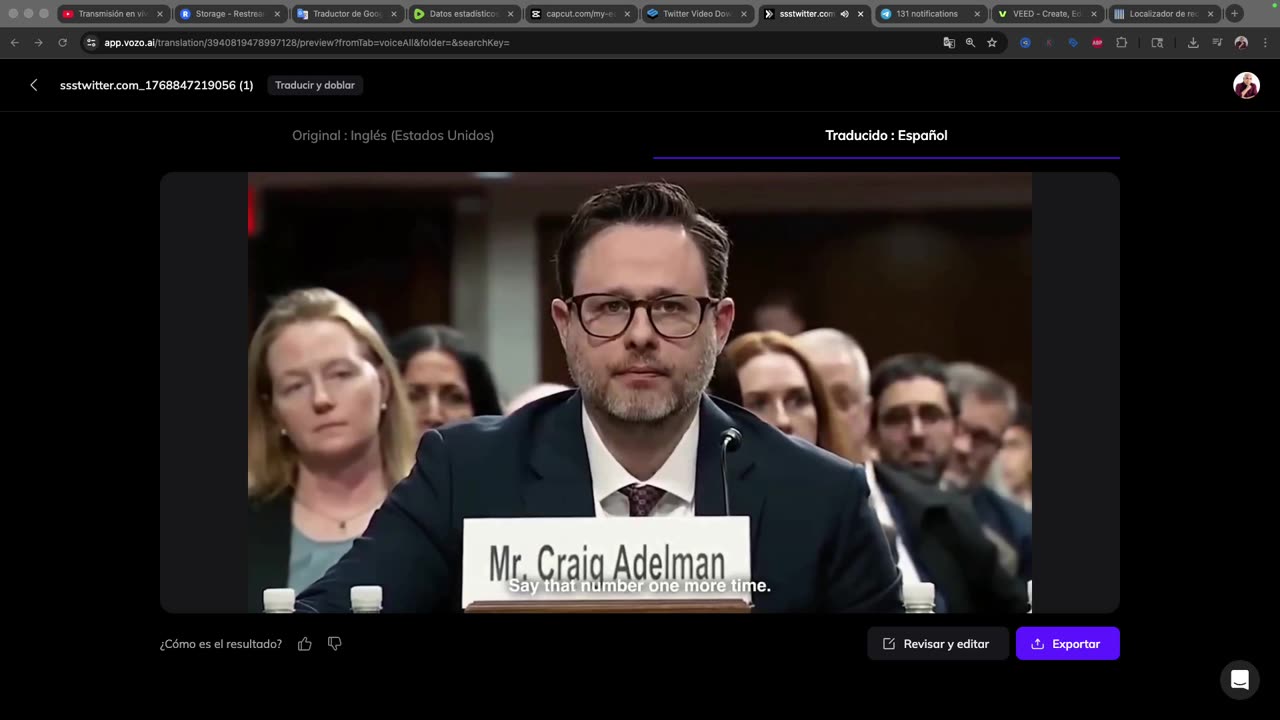1280x720 pixels.
Task: Open the Chrome profile avatar
Action: point(1241,43)
